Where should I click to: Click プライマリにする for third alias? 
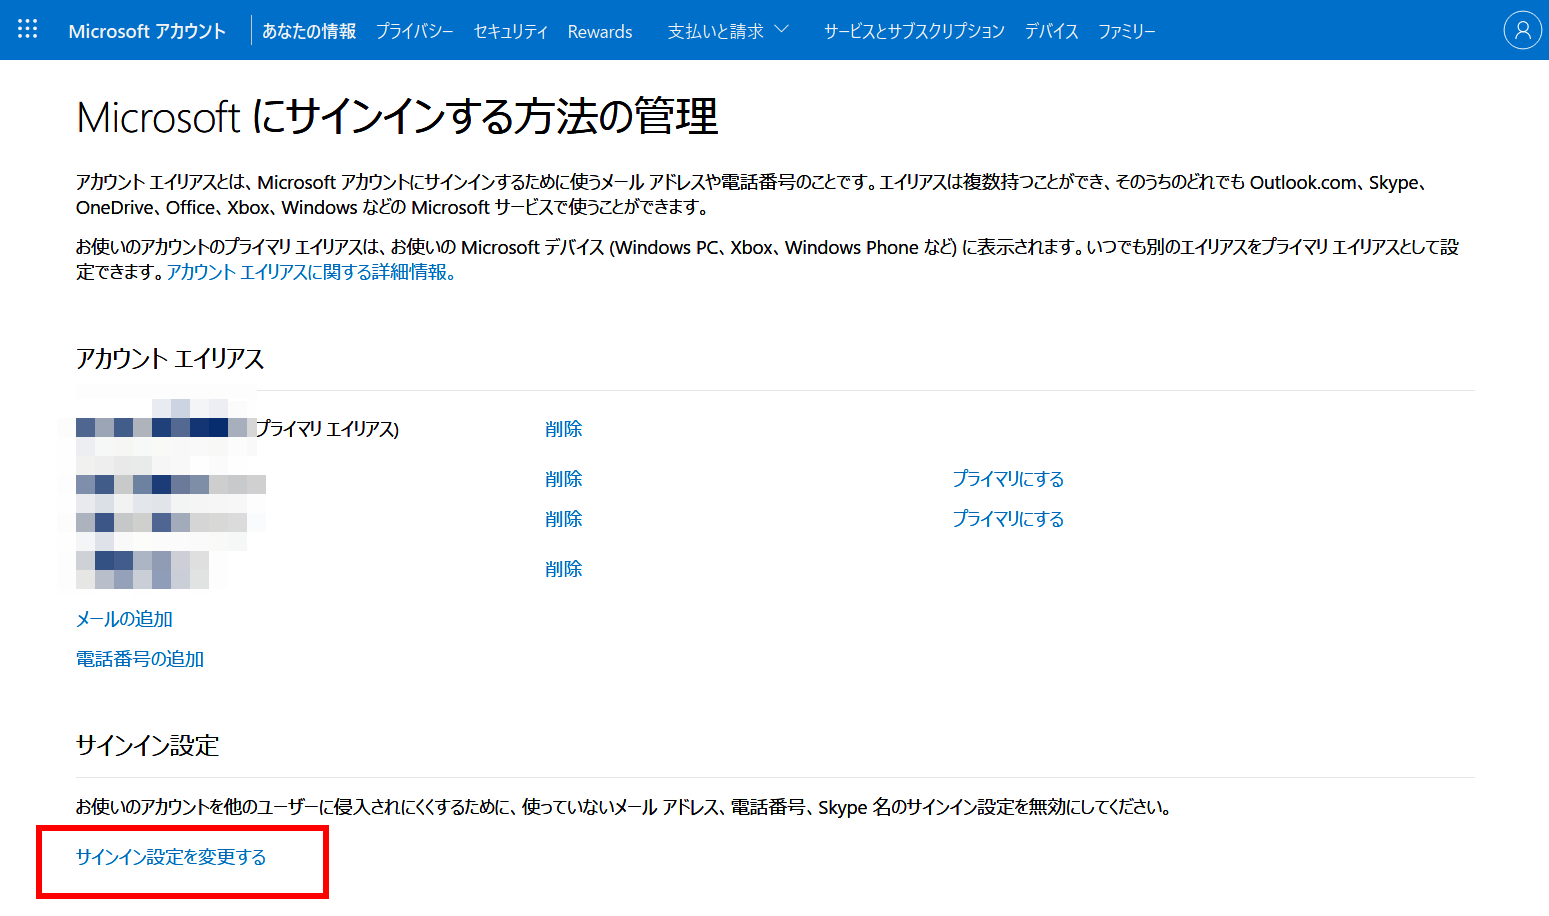pos(1007,519)
